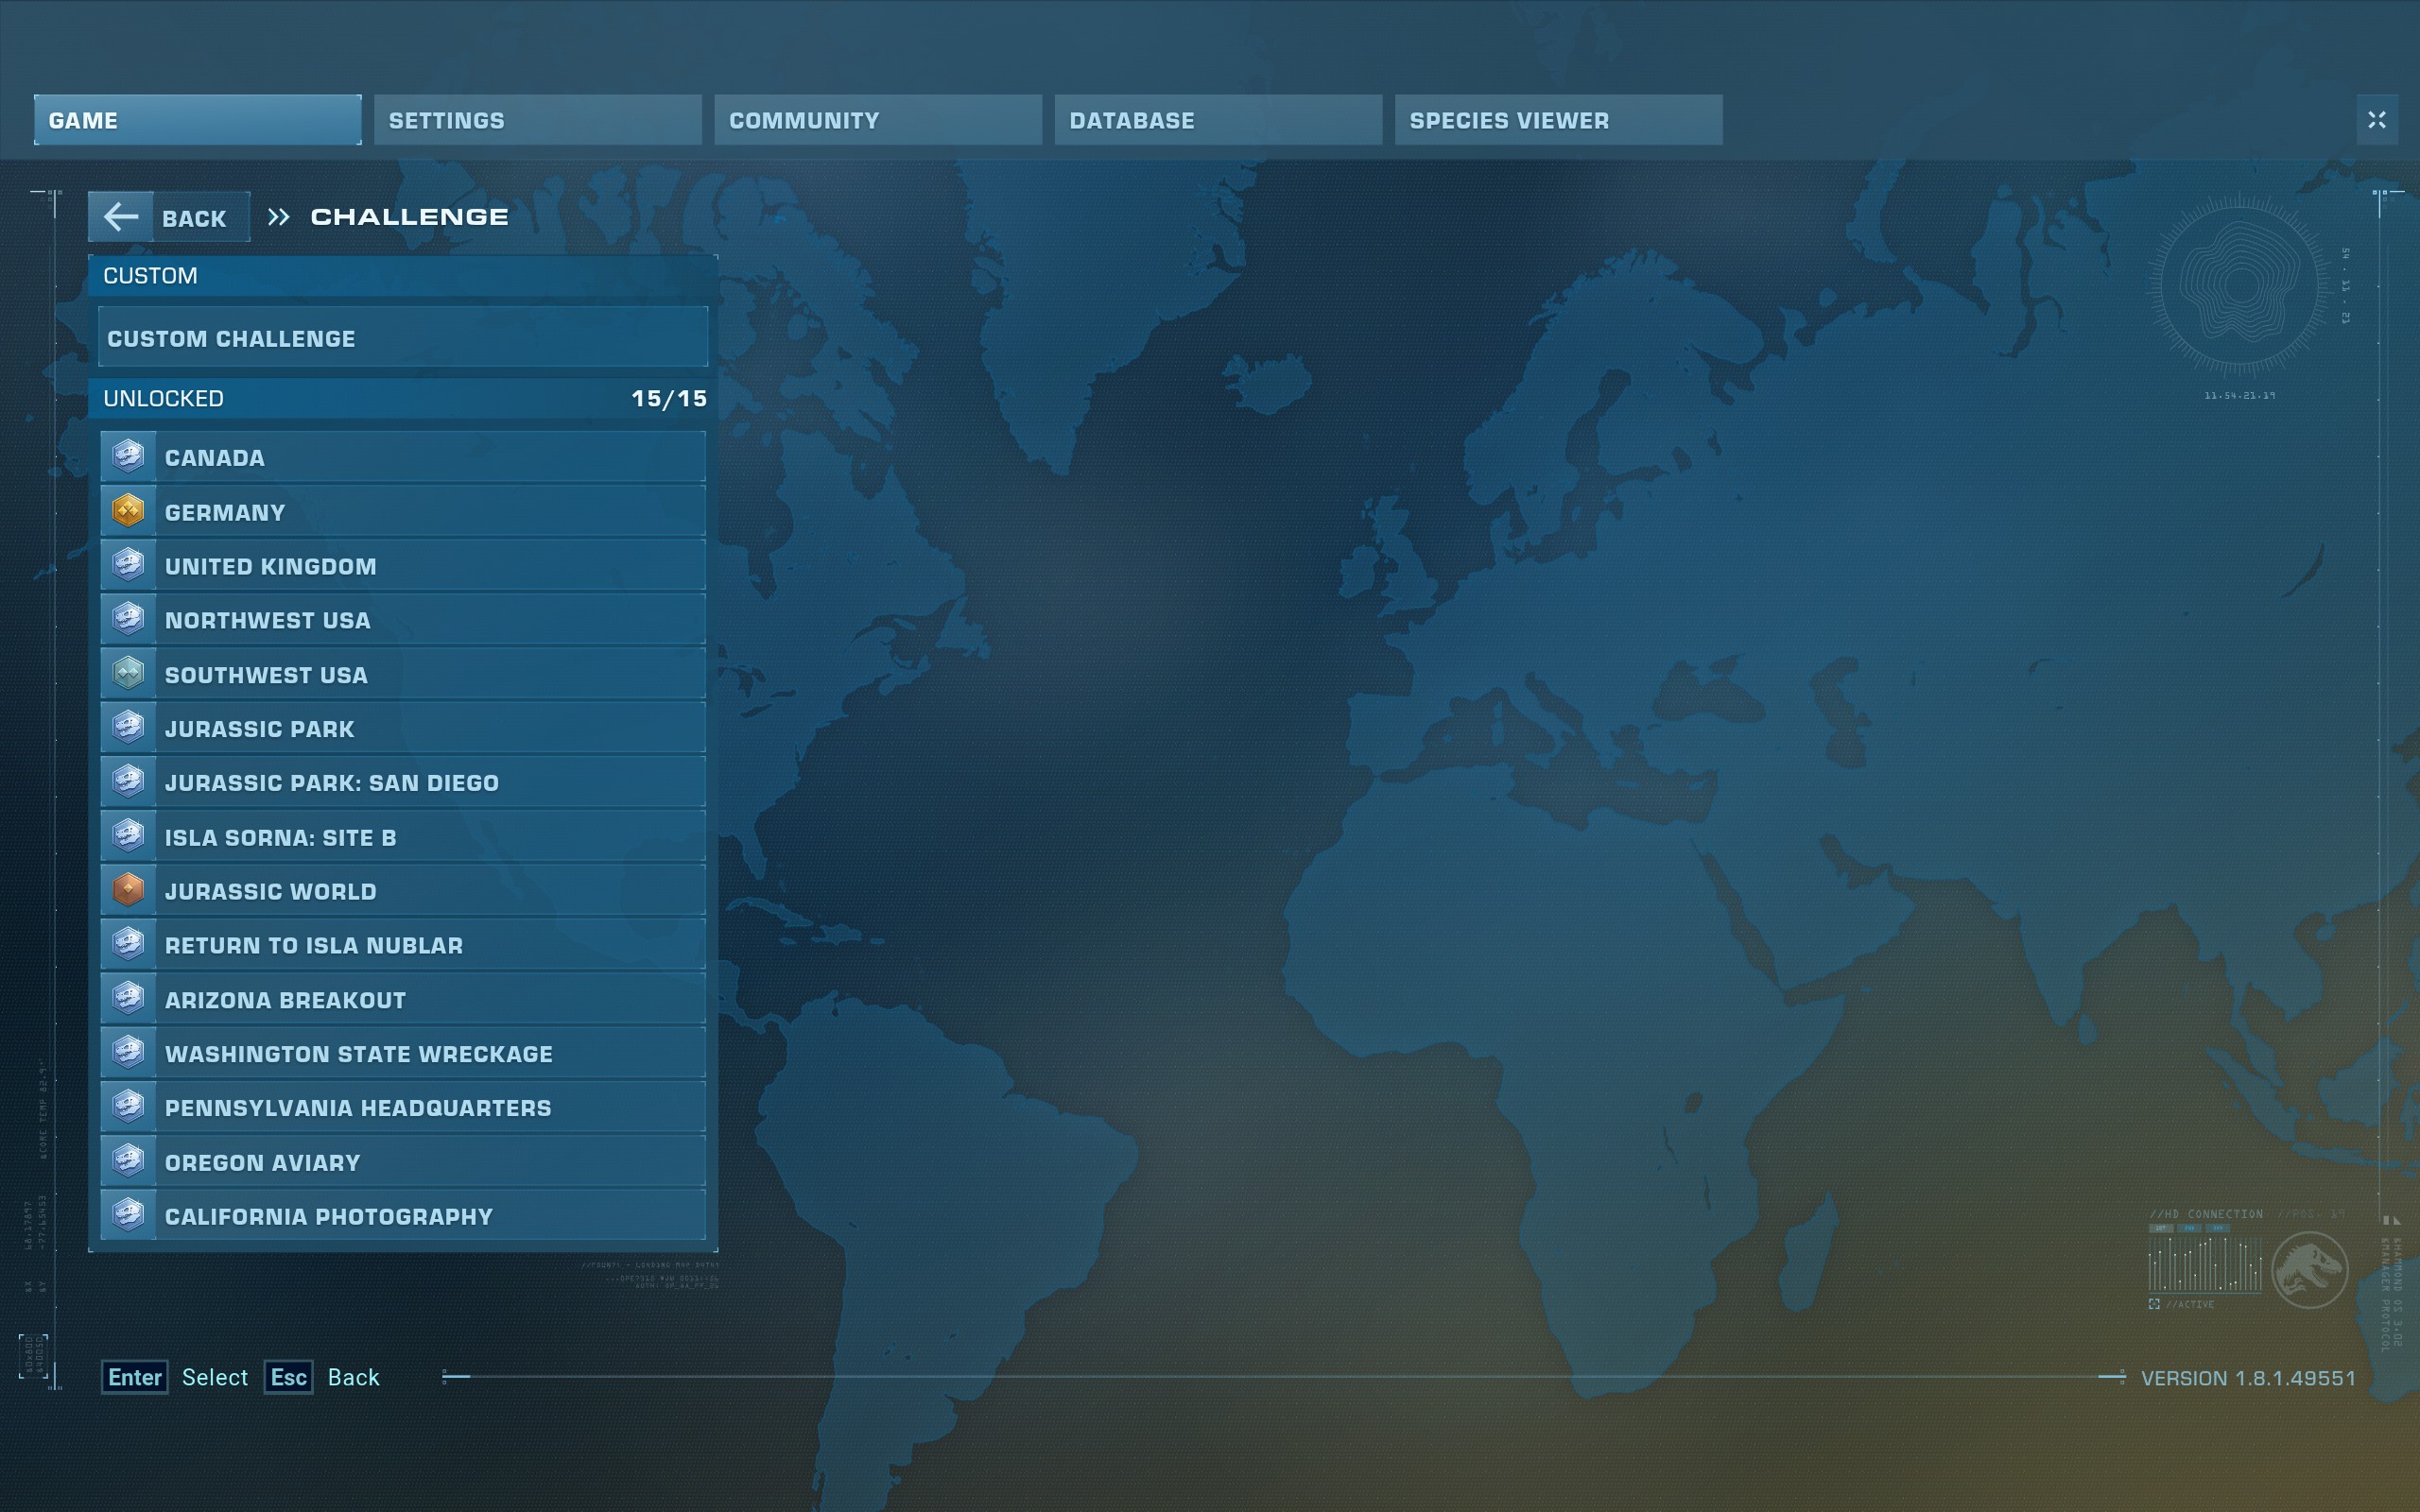2420x1512 pixels.
Task: Click the Custom section header
Action: (x=403, y=275)
